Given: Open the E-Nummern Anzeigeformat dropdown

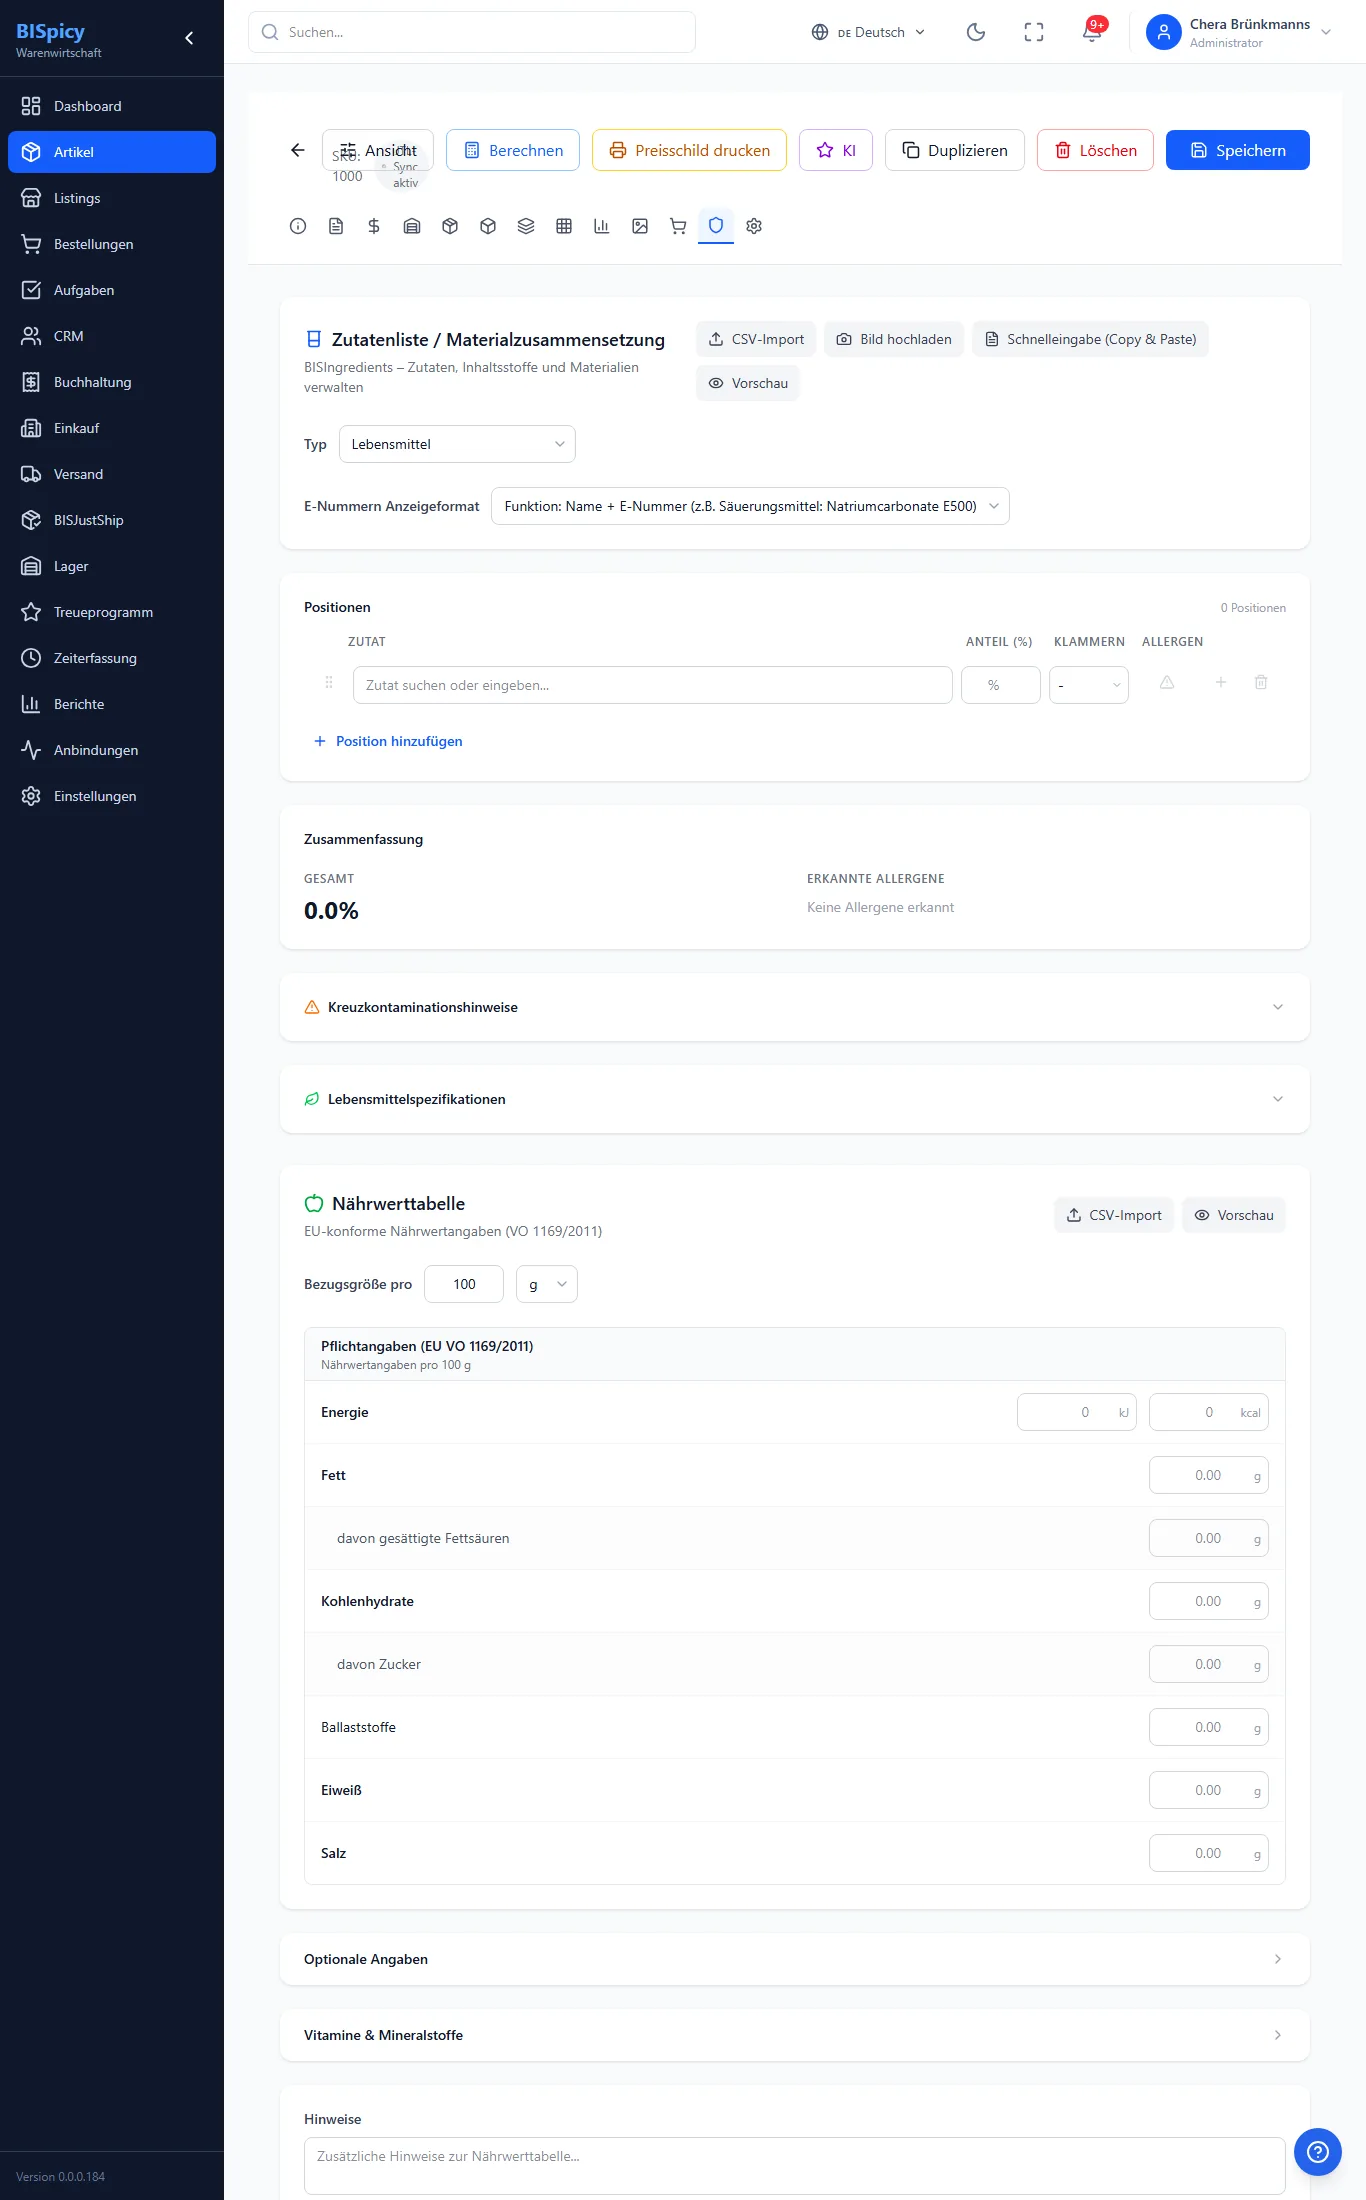Looking at the screenshot, I should (x=750, y=506).
